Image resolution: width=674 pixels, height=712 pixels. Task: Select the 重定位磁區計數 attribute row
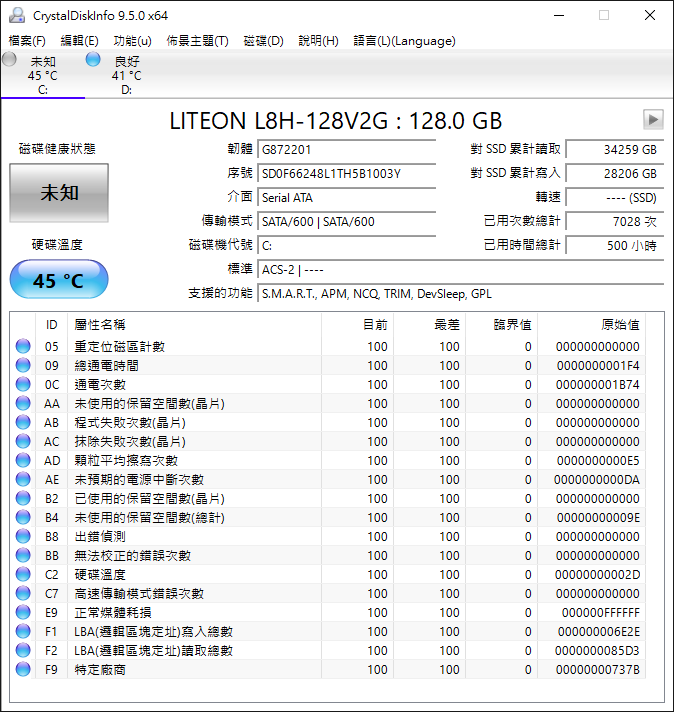click(x=327, y=346)
